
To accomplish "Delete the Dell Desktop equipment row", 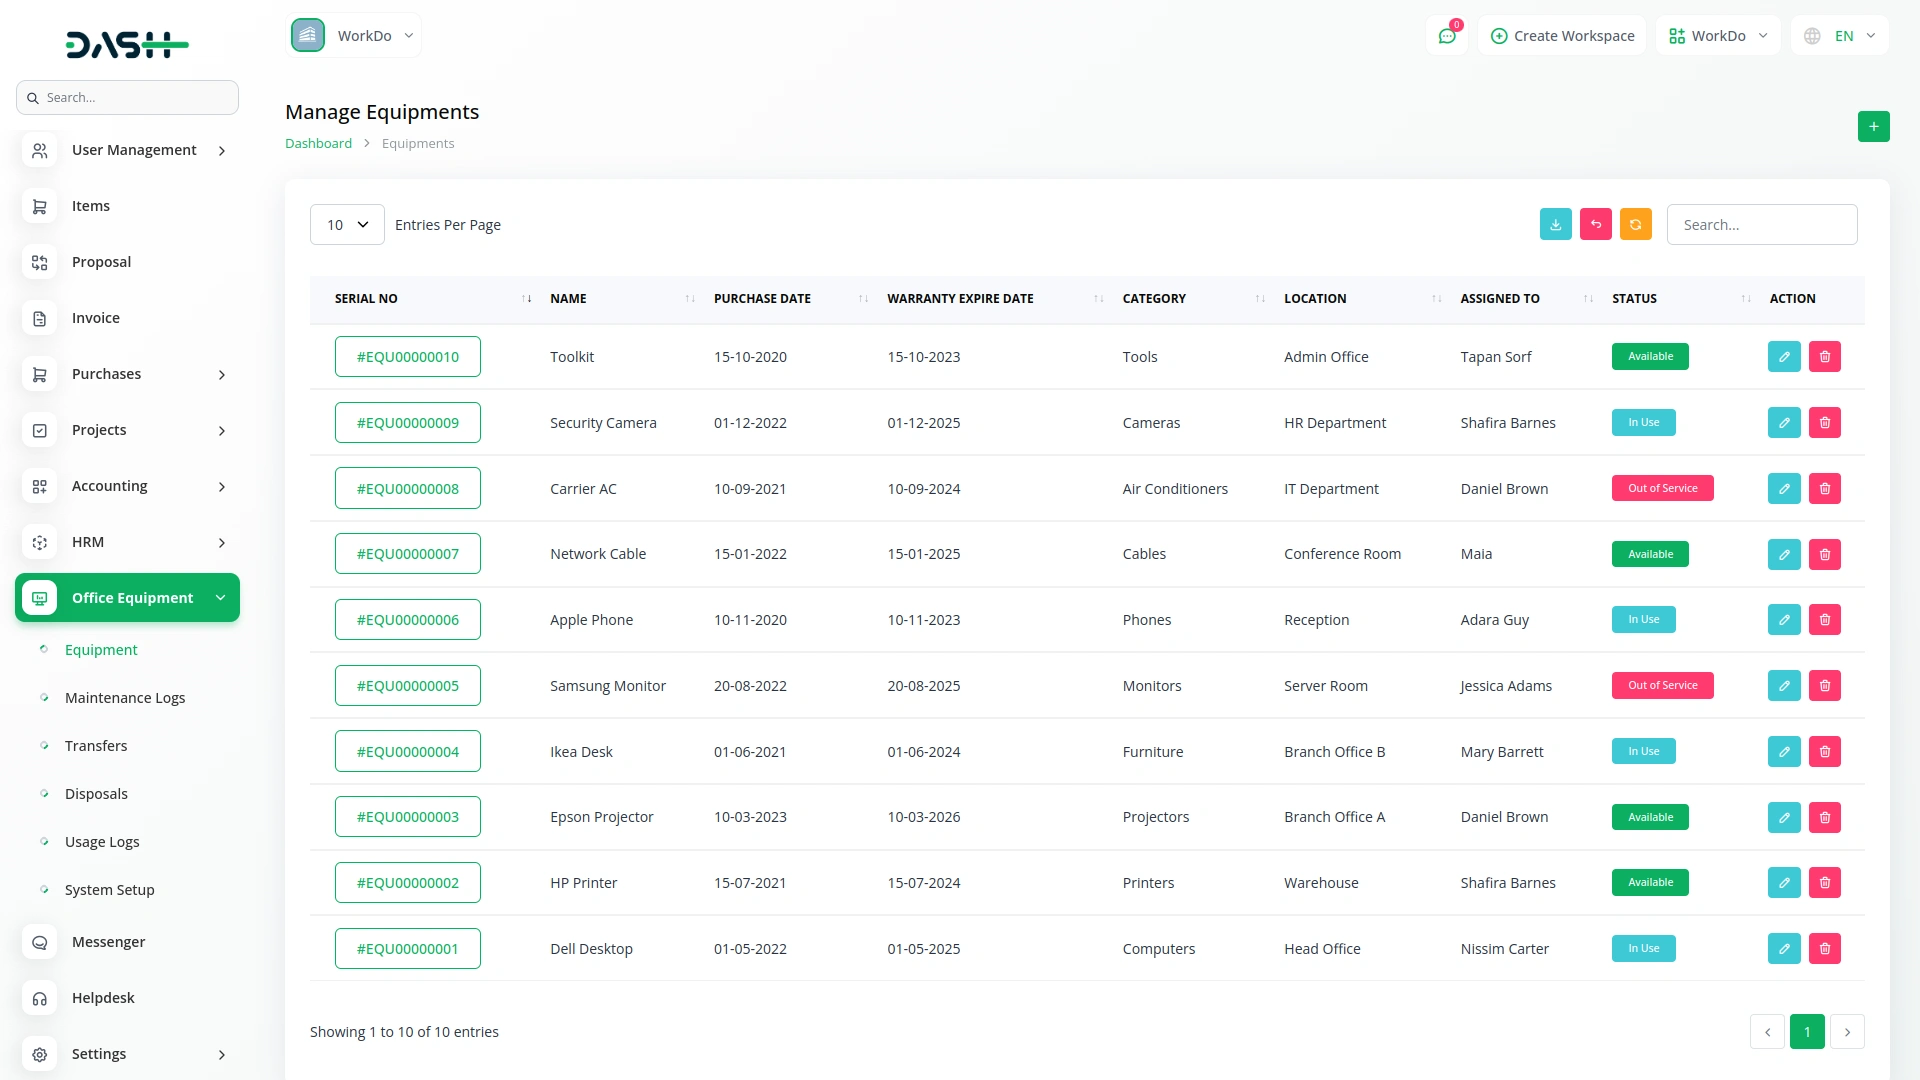I will click(x=1824, y=949).
